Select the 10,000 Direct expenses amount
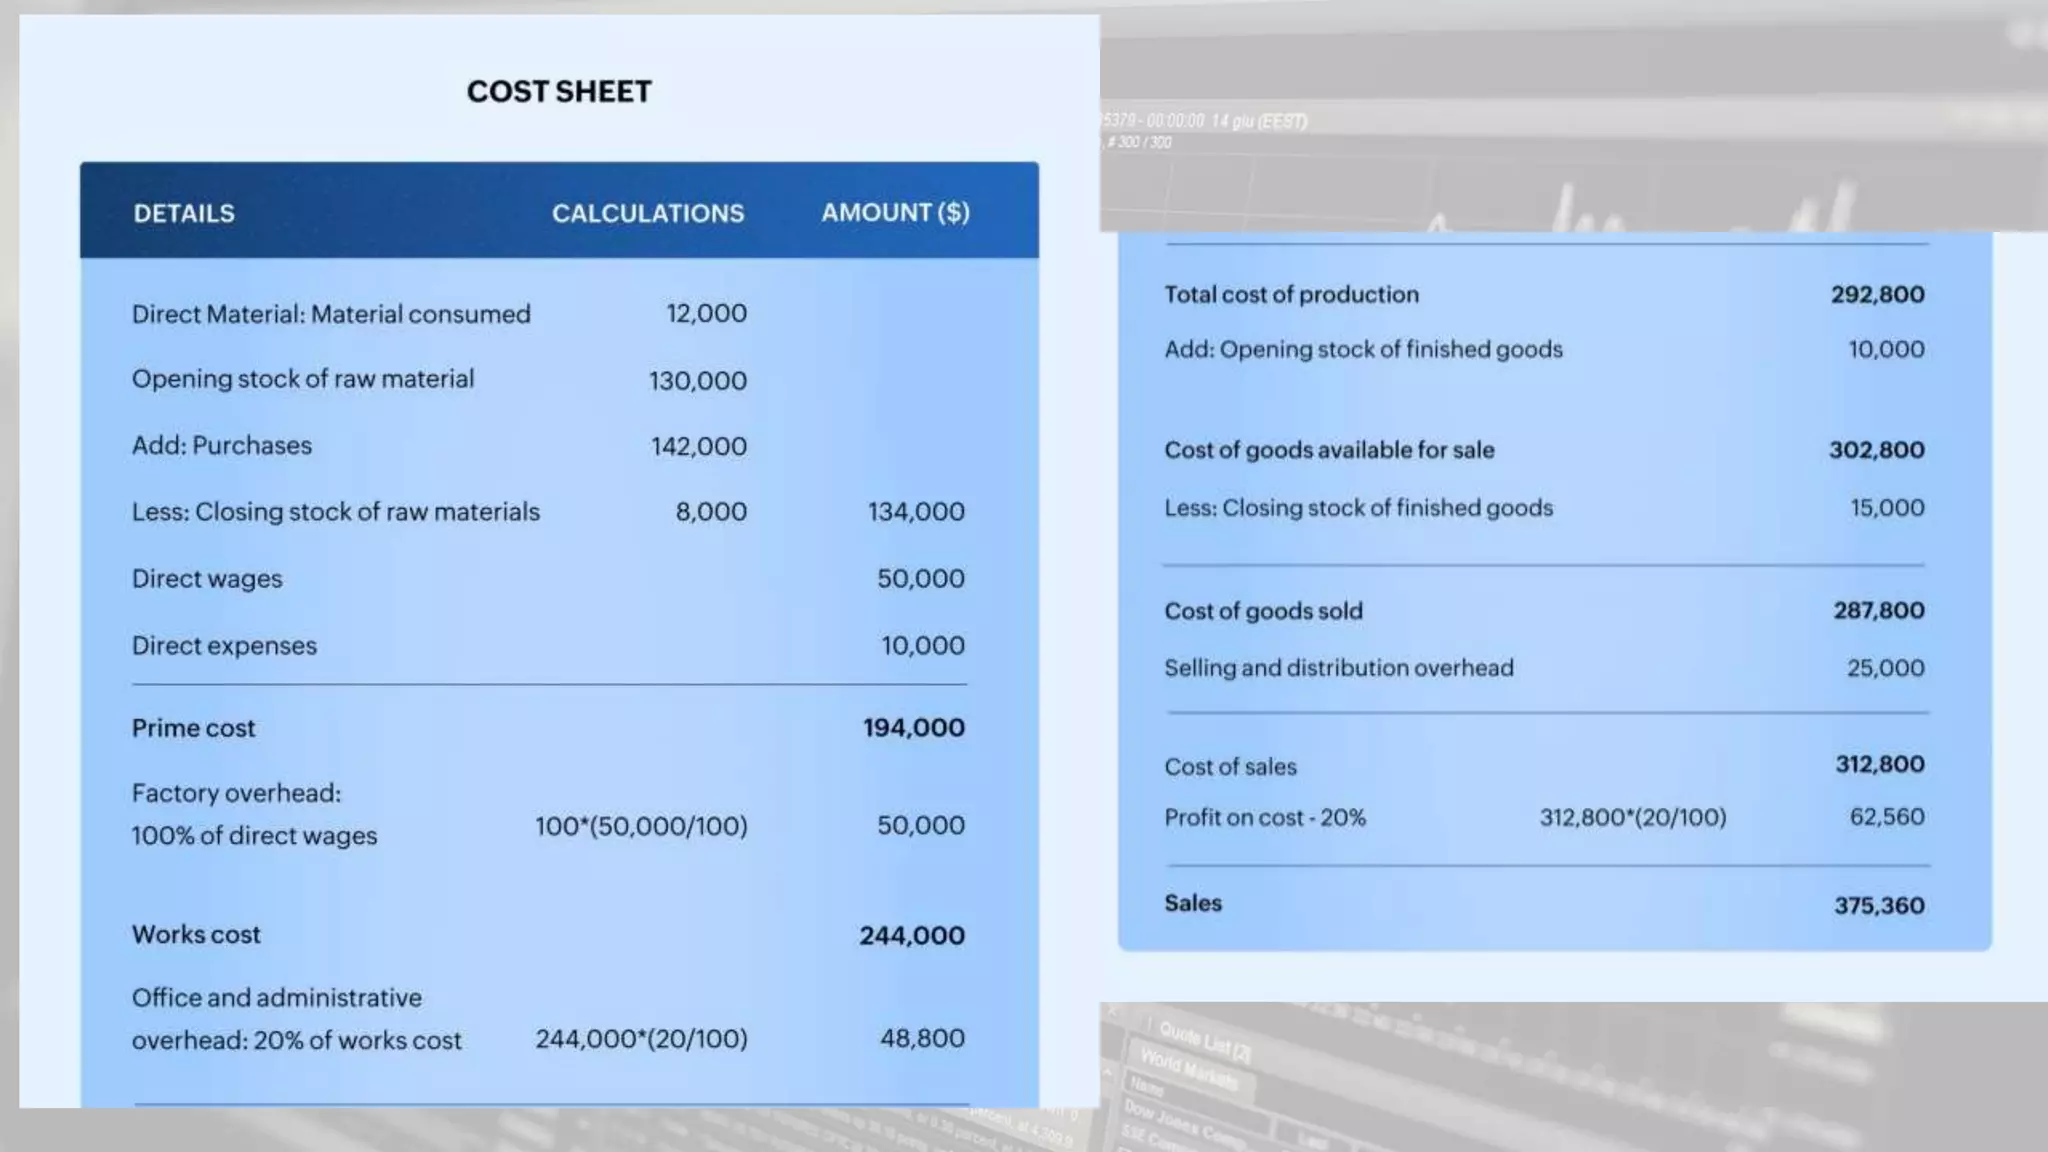Image resolution: width=2048 pixels, height=1152 pixels. 923,645
